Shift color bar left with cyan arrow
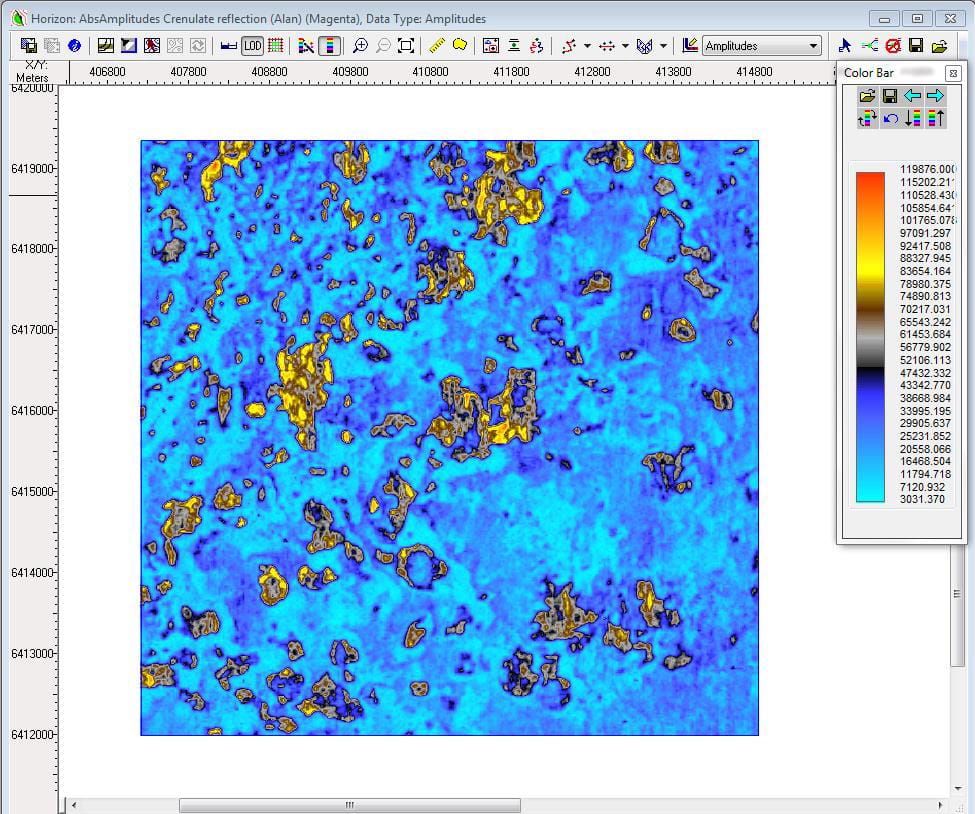975x814 pixels. coord(912,96)
